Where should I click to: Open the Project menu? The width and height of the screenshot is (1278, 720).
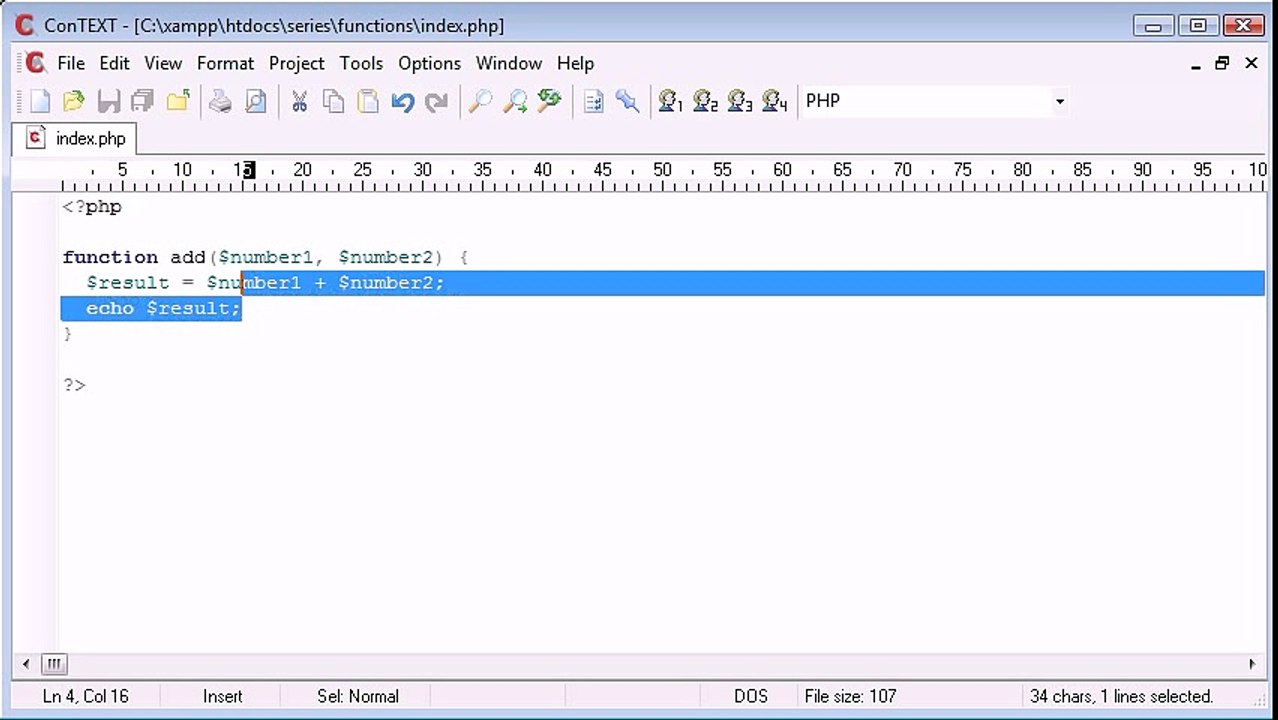[297, 63]
